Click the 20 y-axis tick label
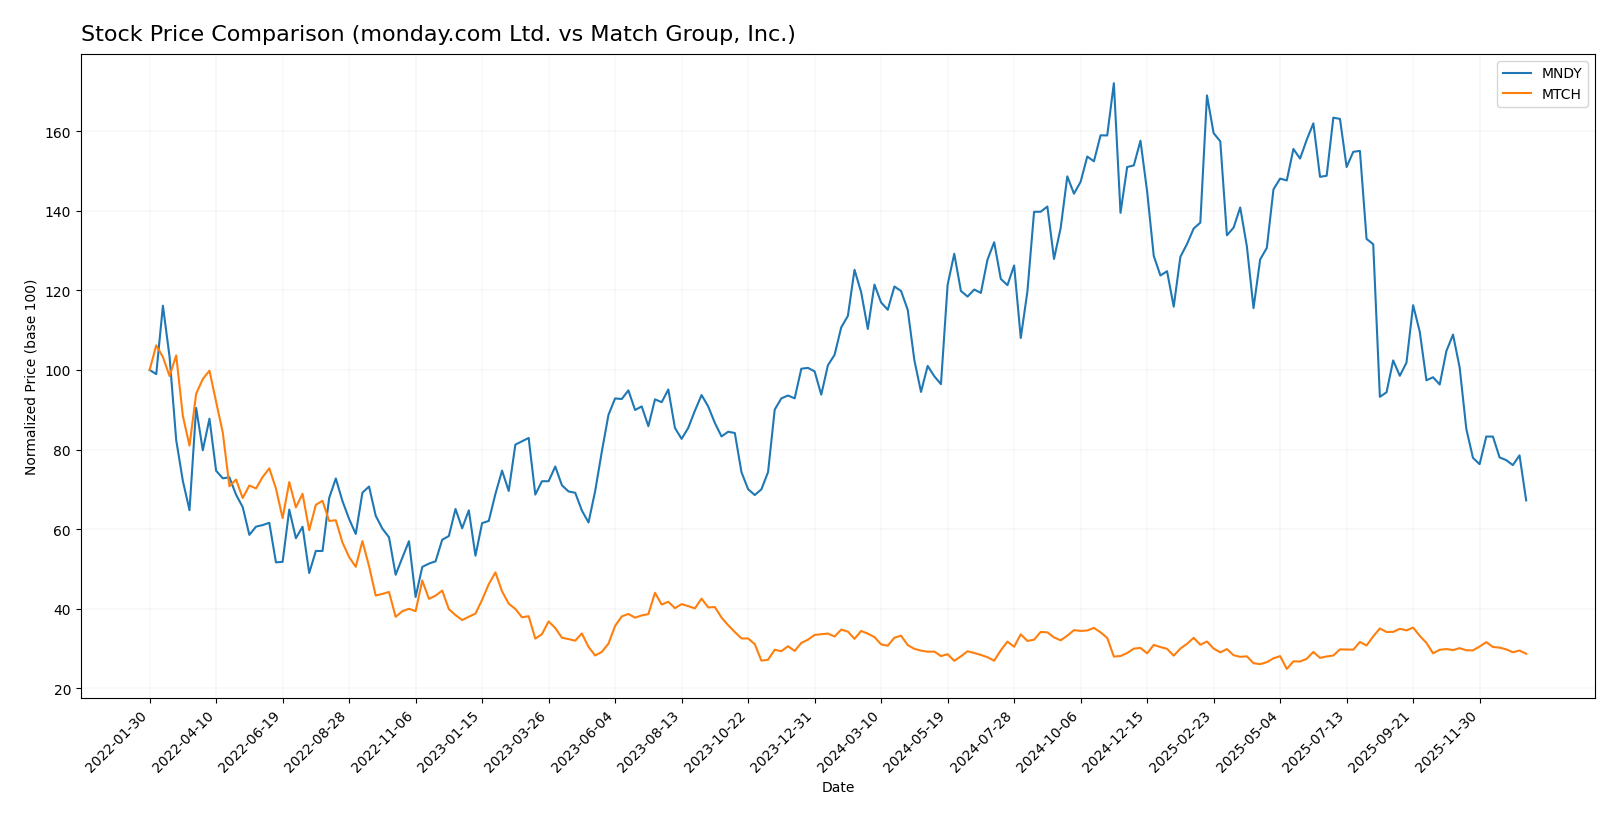 [x=63, y=689]
